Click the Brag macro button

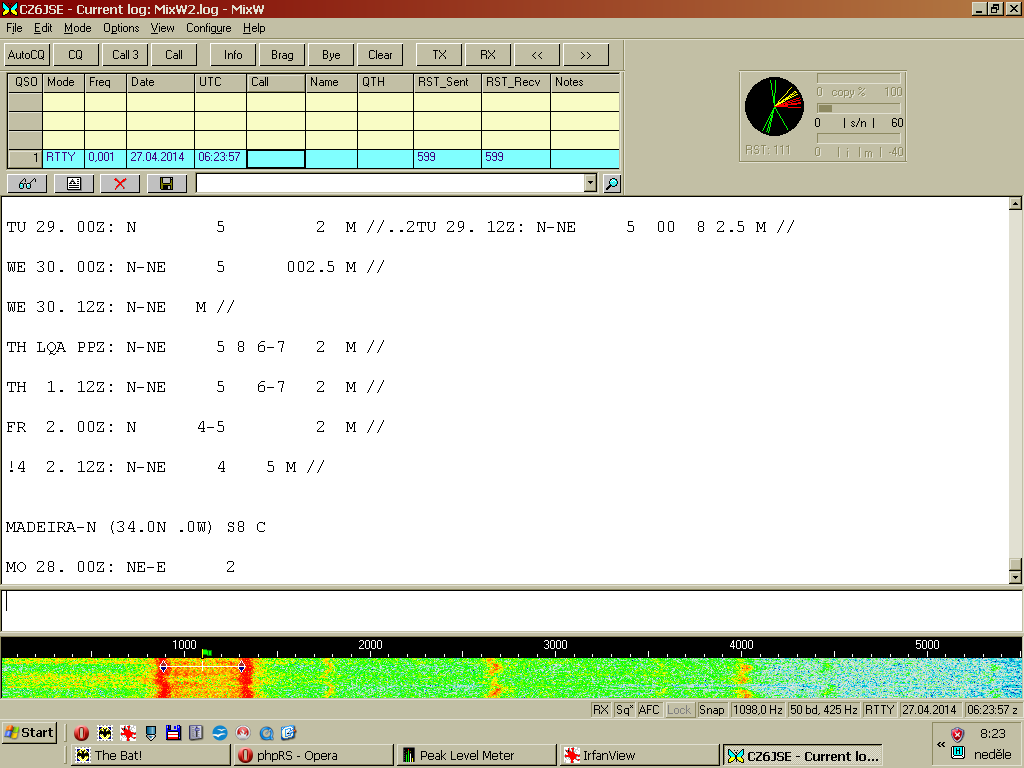pyautogui.click(x=282, y=55)
